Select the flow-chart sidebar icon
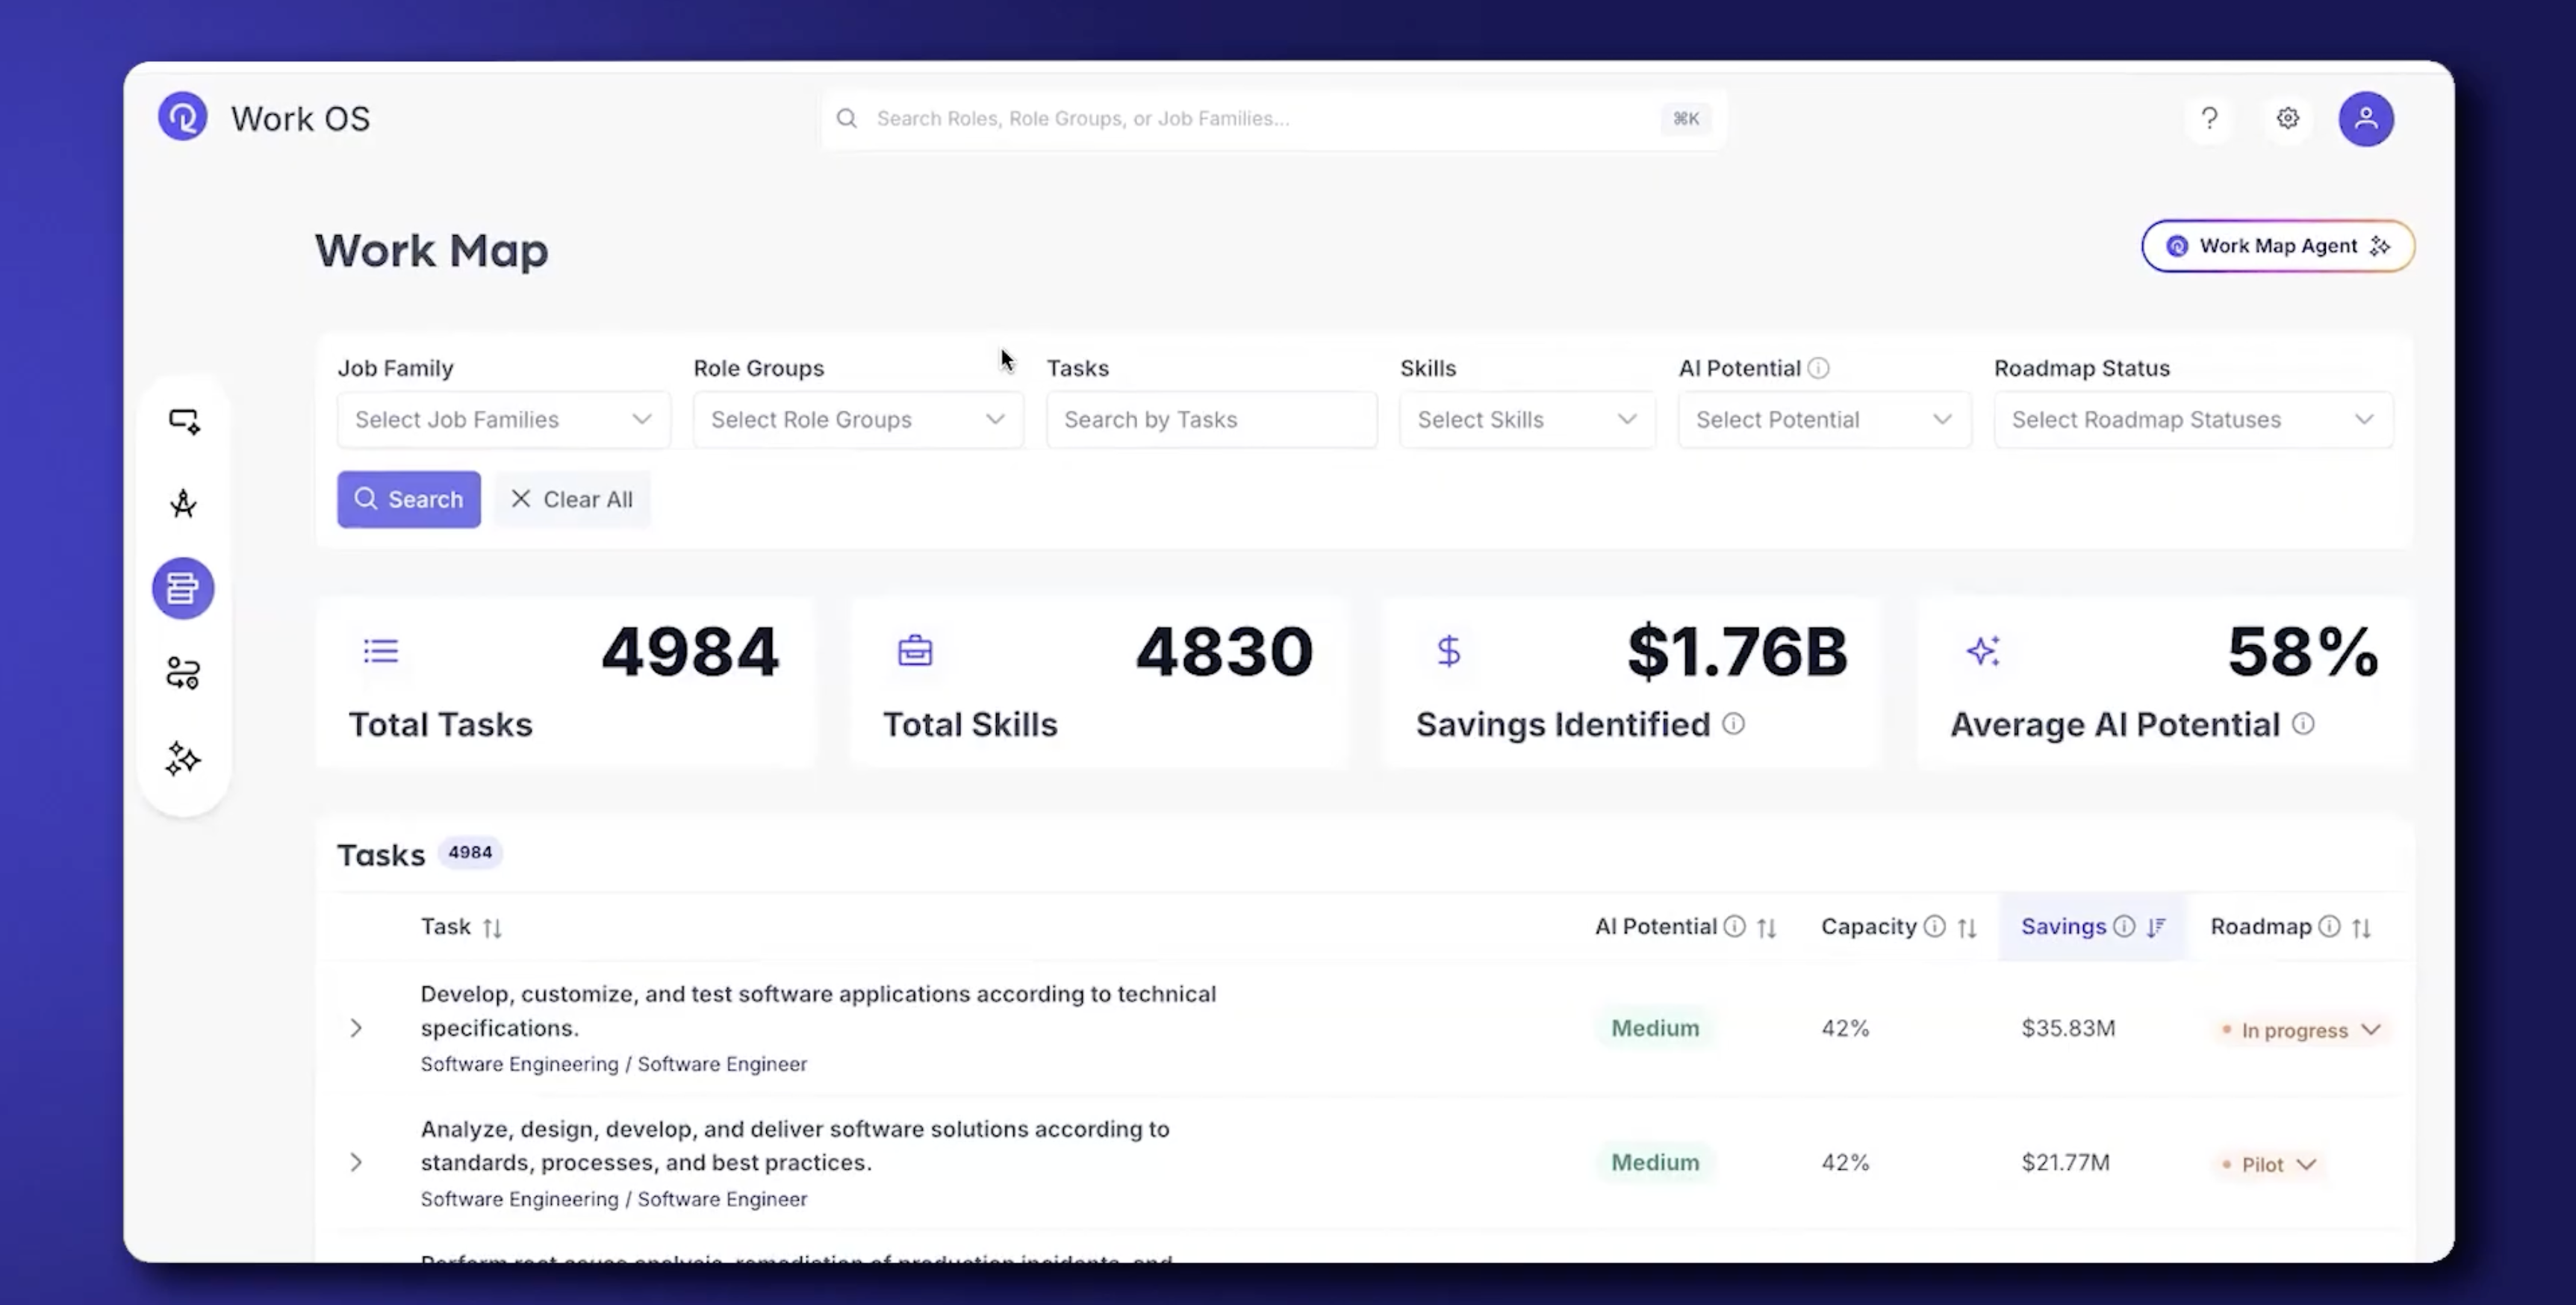 click(x=183, y=421)
